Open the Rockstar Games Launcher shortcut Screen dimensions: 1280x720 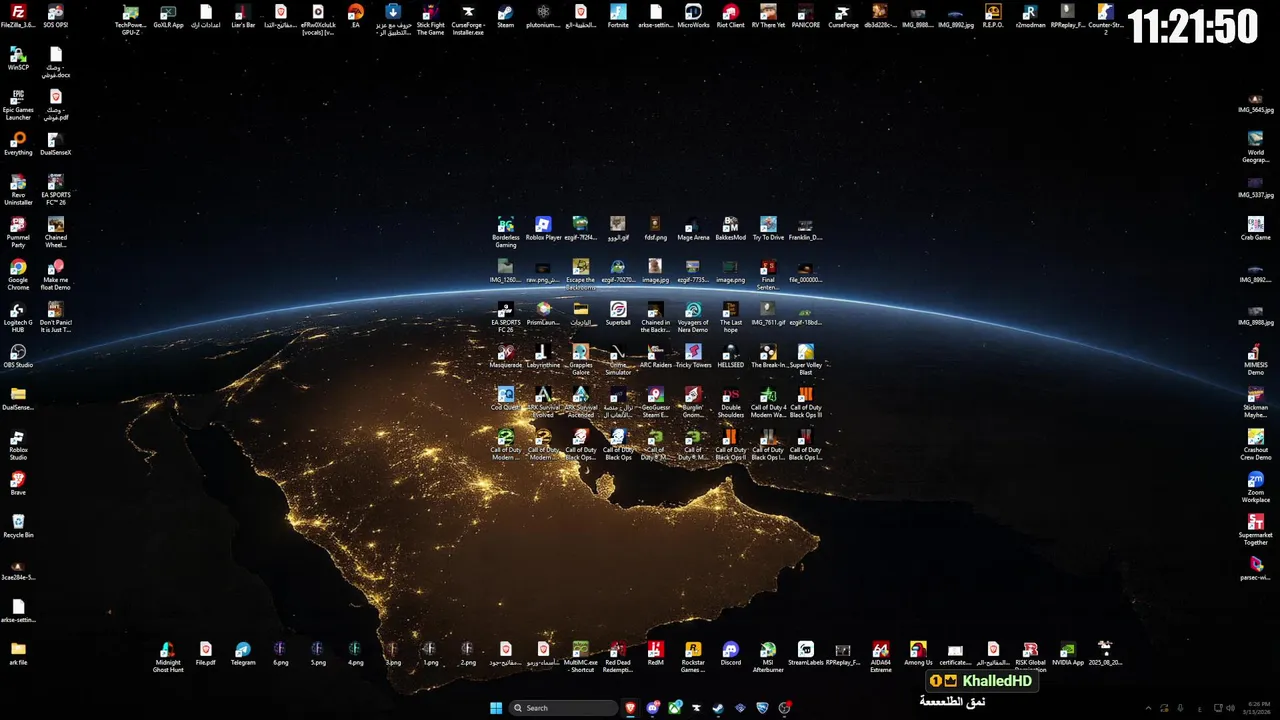(693, 657)
